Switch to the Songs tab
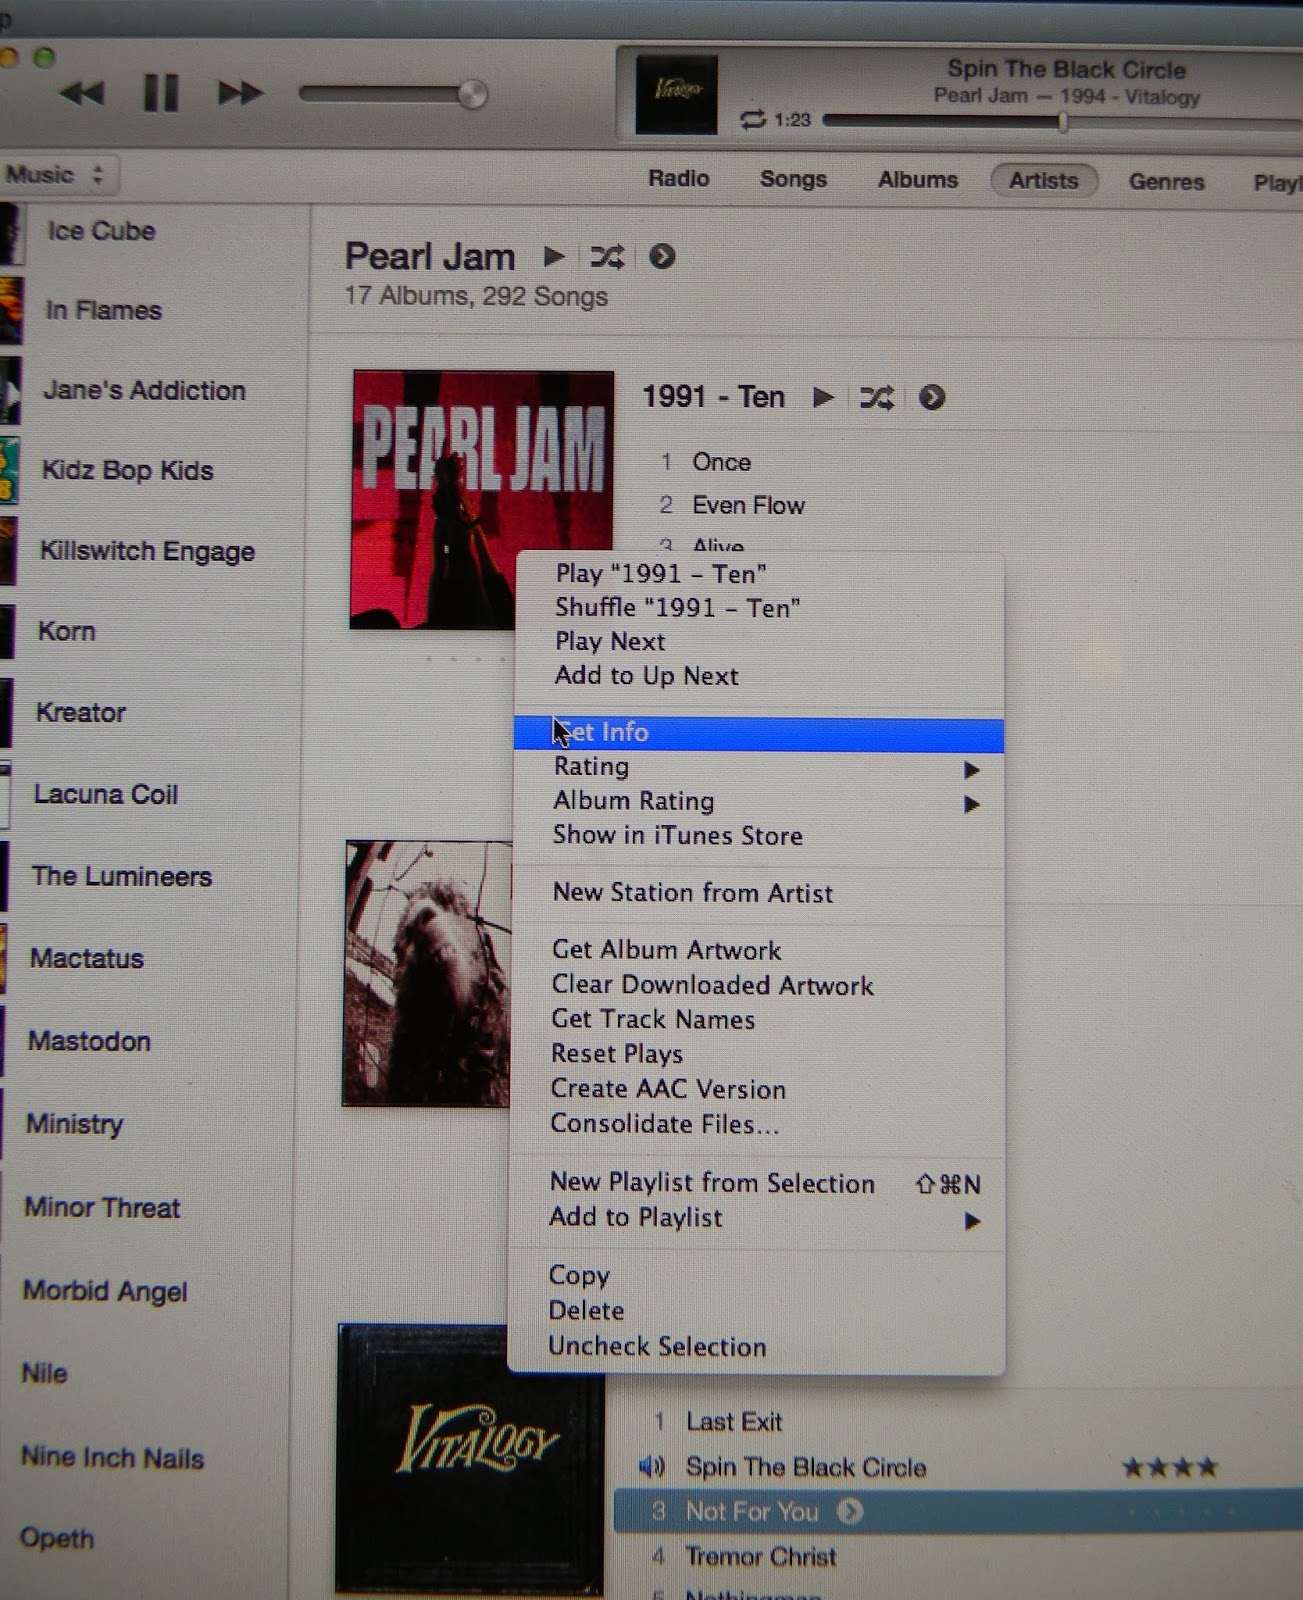The width and height of the screenshot is (1303, 1600). pos(793,179)
